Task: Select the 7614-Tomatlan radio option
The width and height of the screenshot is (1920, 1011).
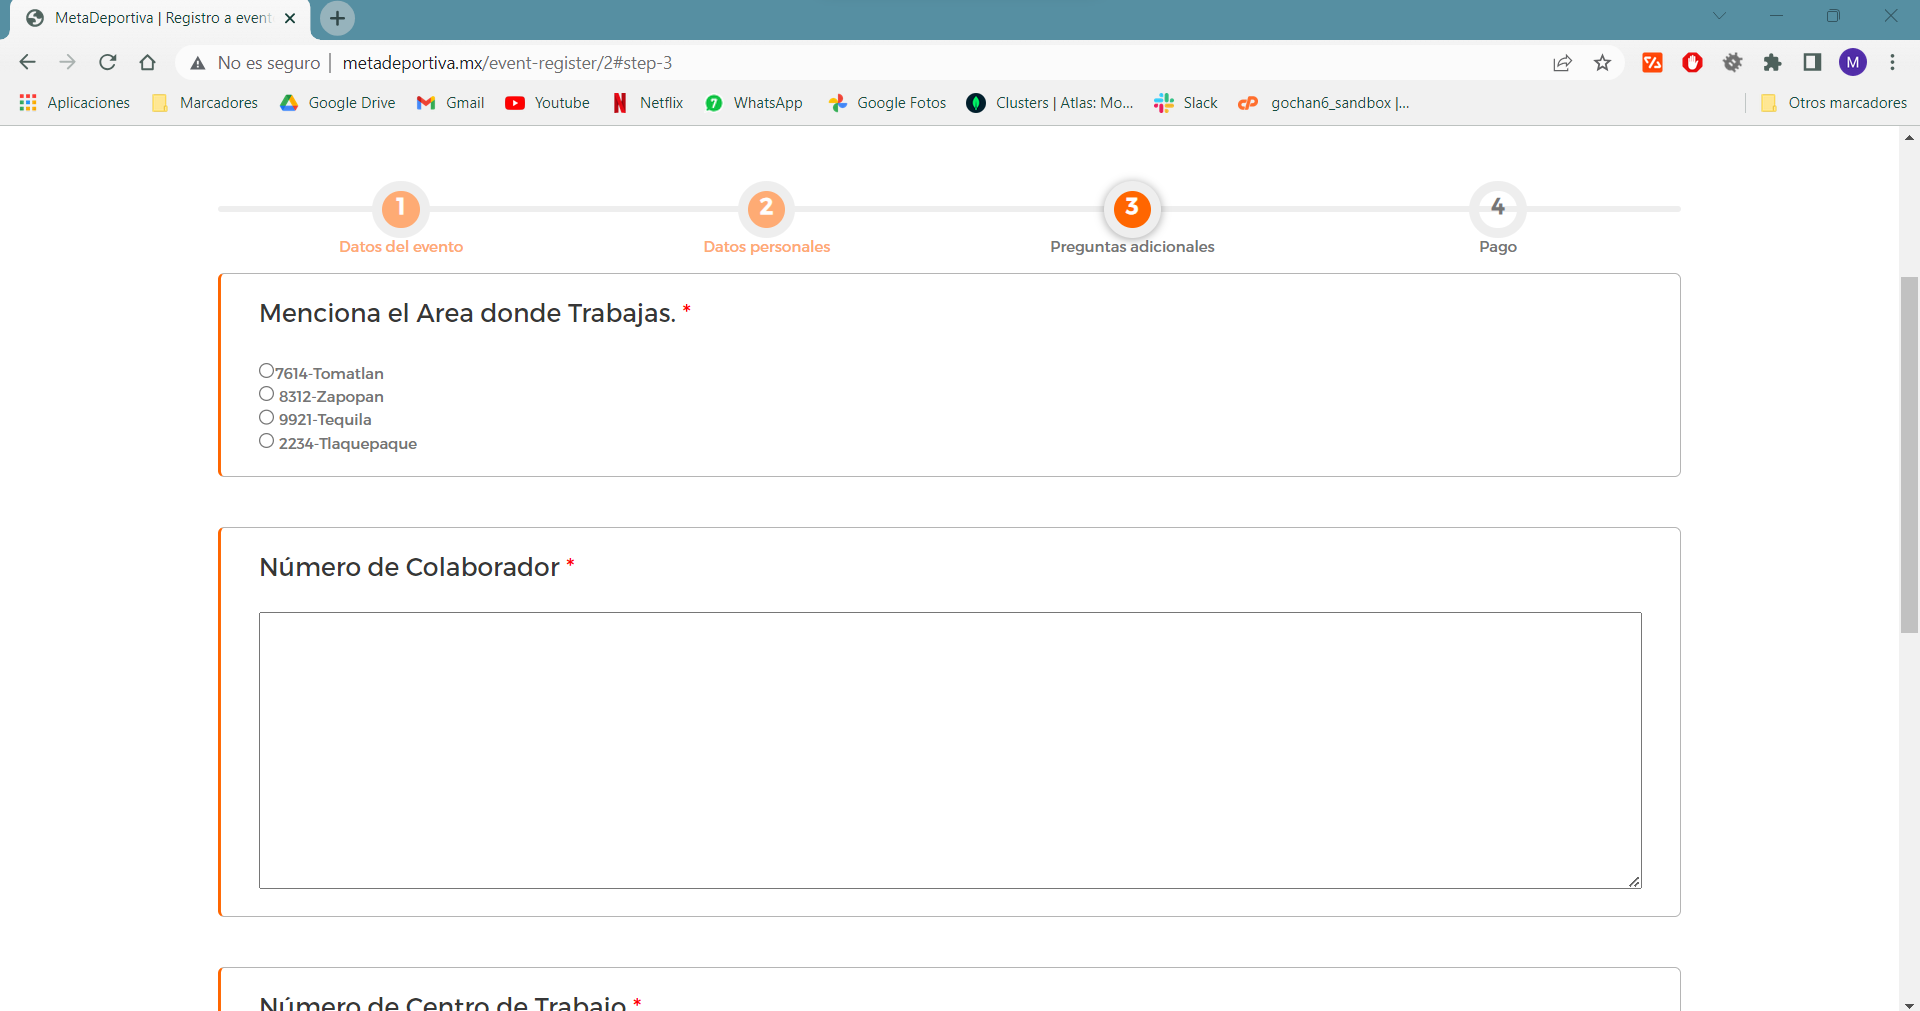Action: click(x=266, y=371)
